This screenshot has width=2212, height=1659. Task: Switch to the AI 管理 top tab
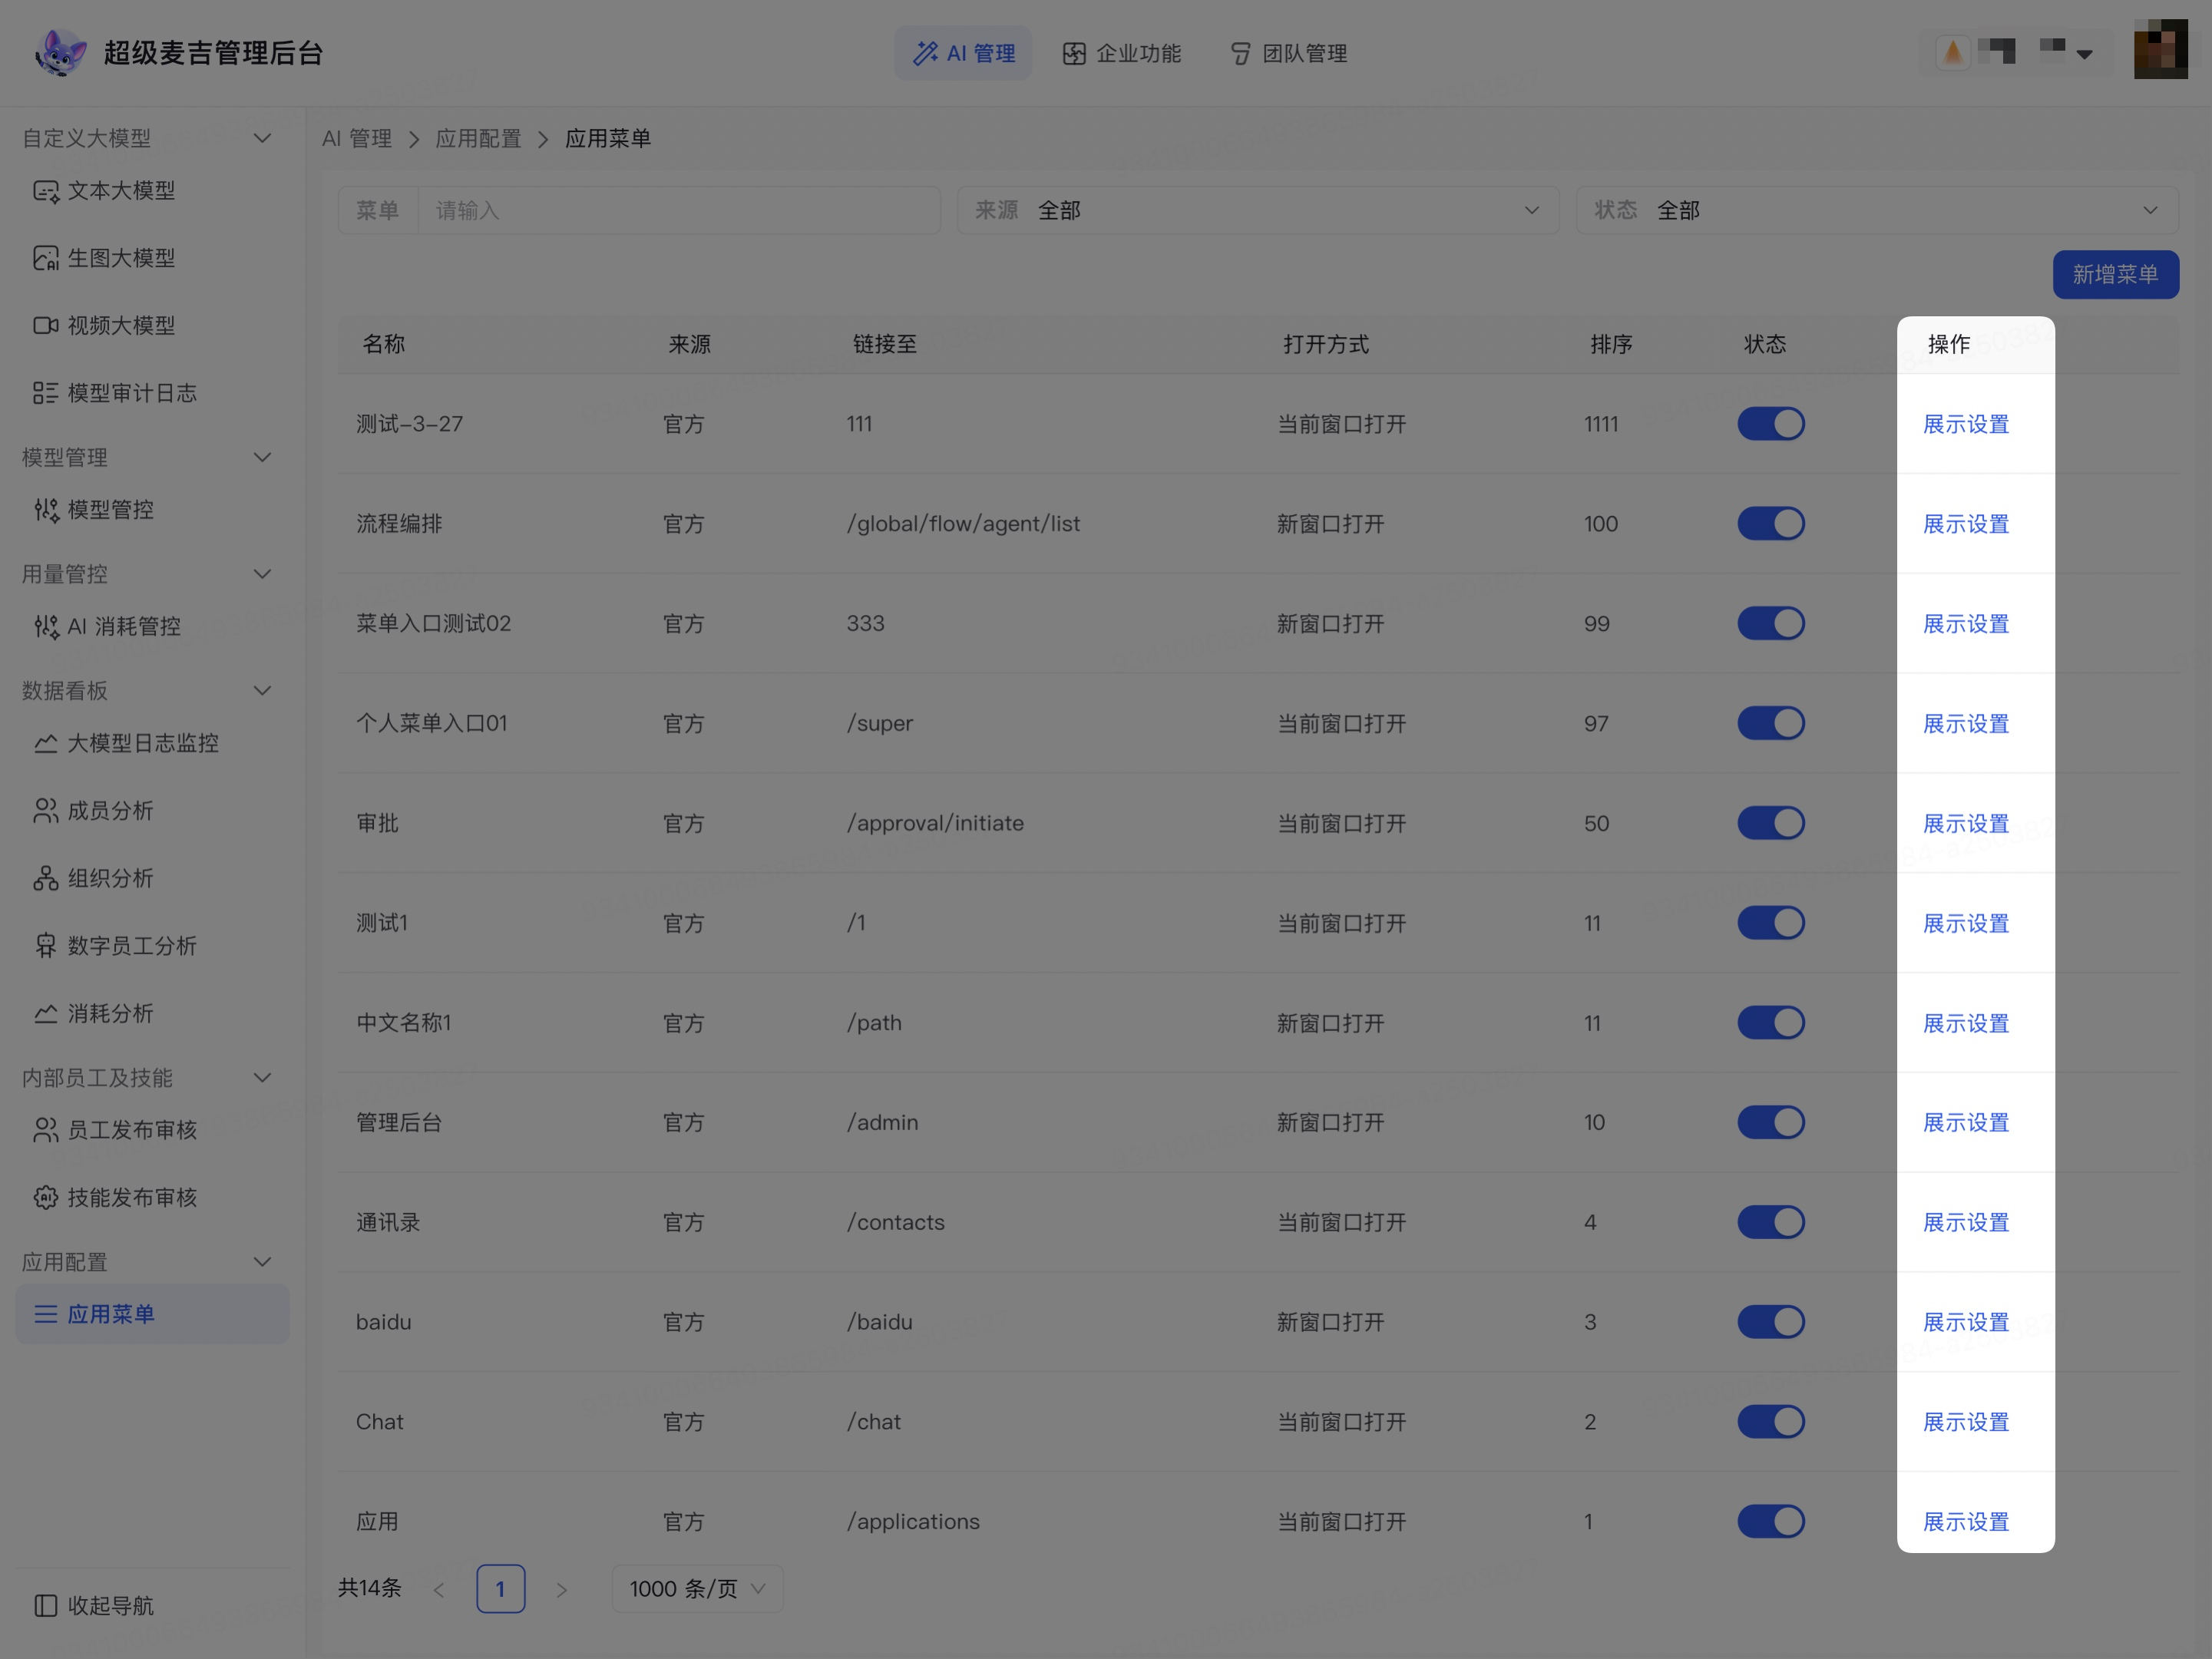tap(963, 53)
